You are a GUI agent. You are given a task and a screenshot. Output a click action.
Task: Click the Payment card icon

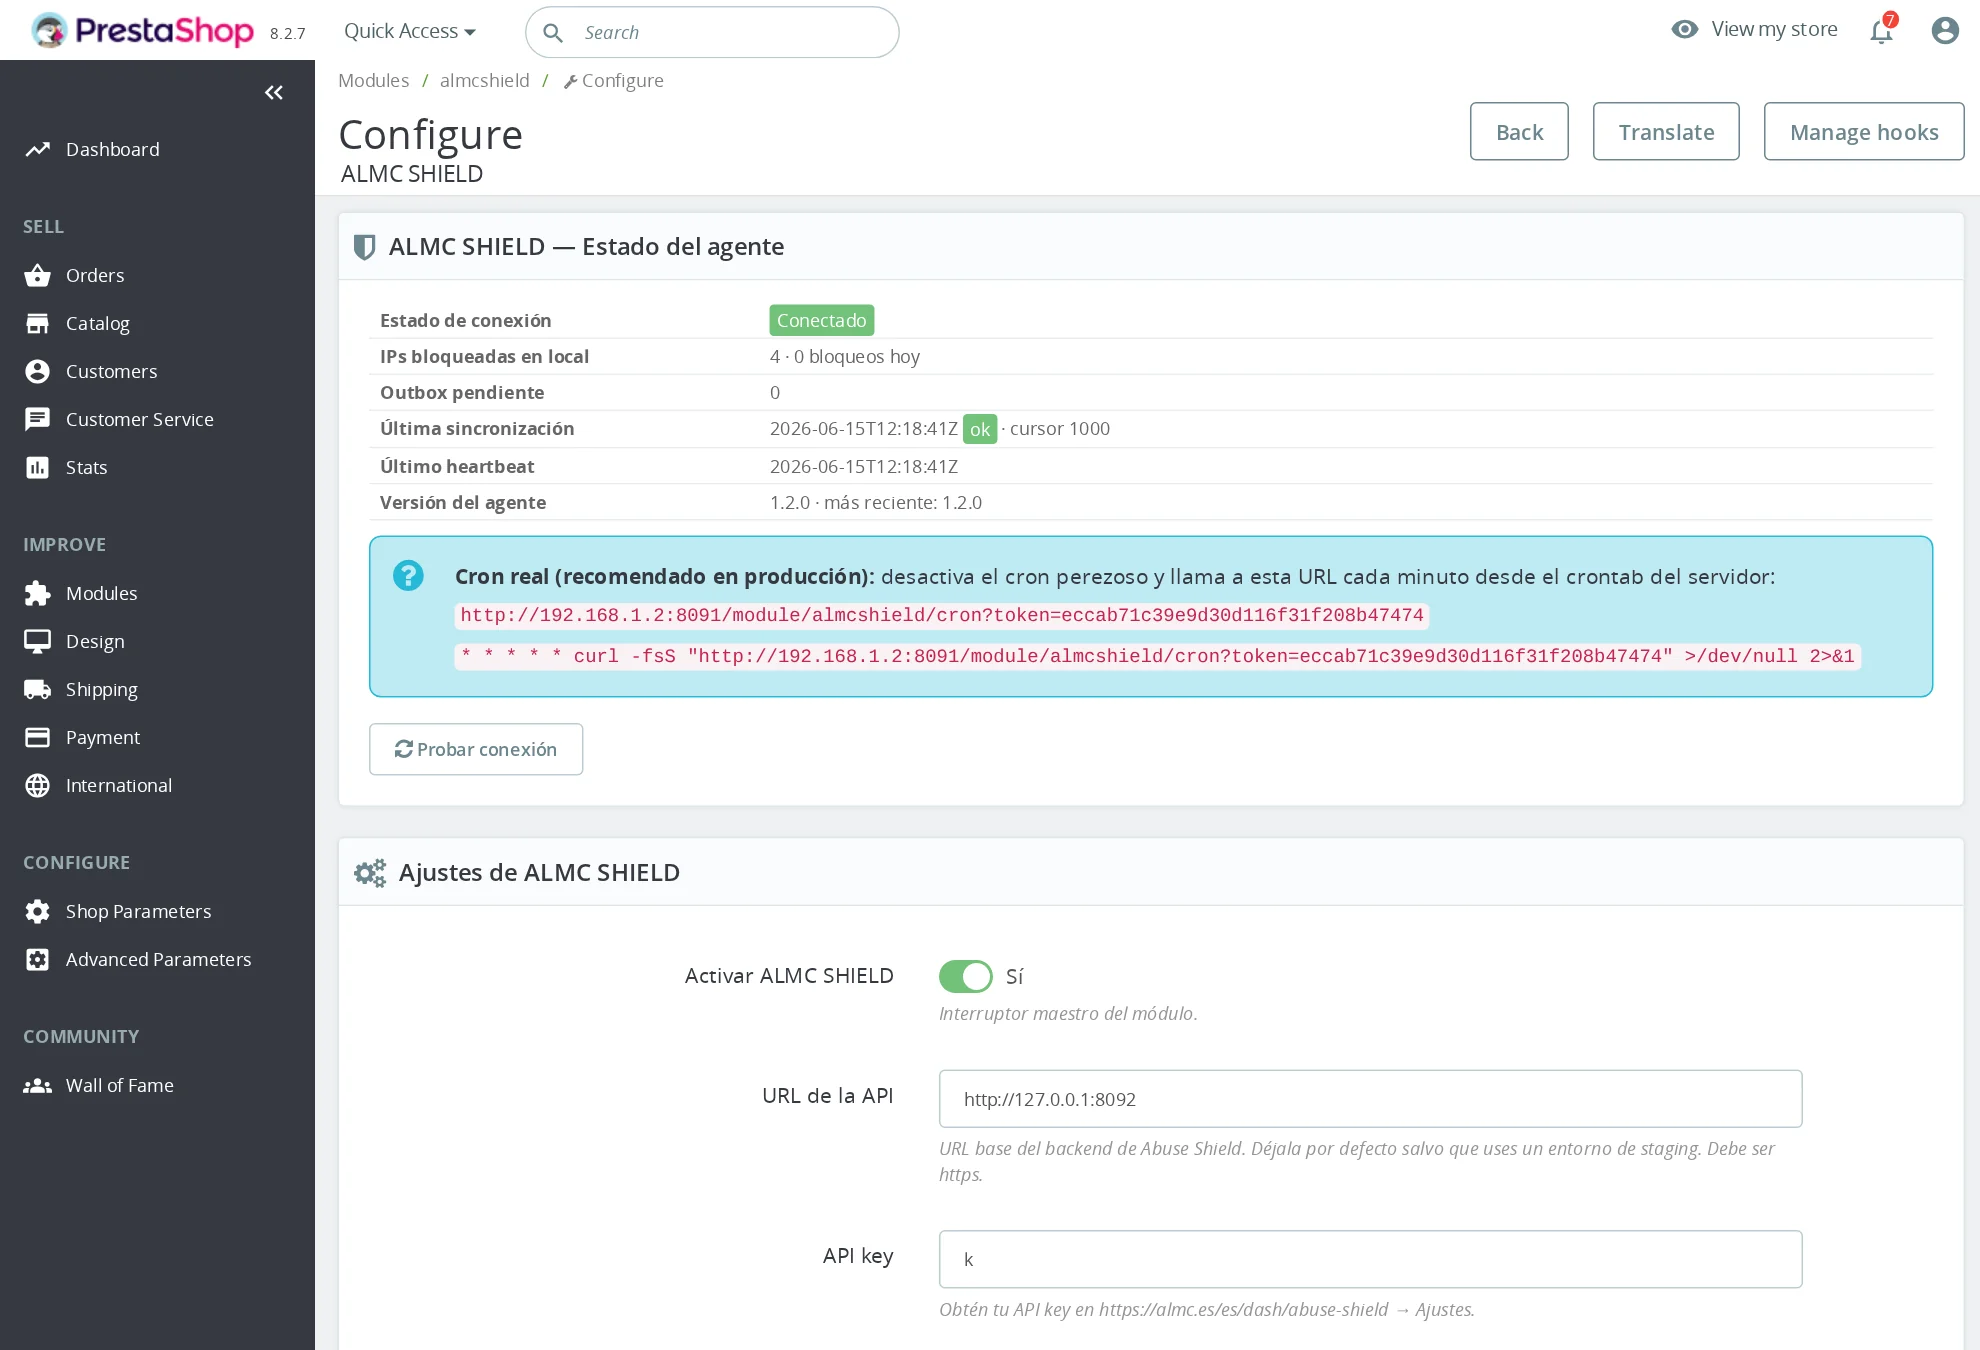(38, 738)
